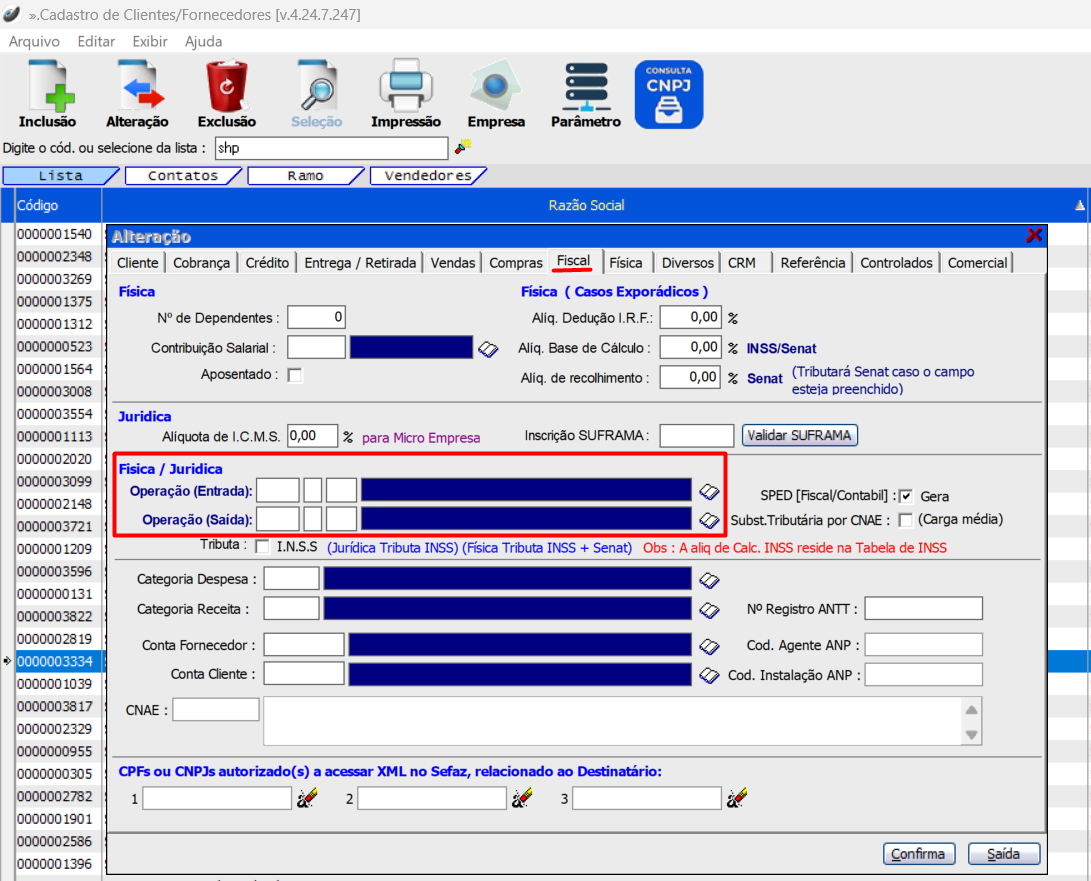
Task: Open lookup book icon for Operação (Entrada)
Action: 709,491
